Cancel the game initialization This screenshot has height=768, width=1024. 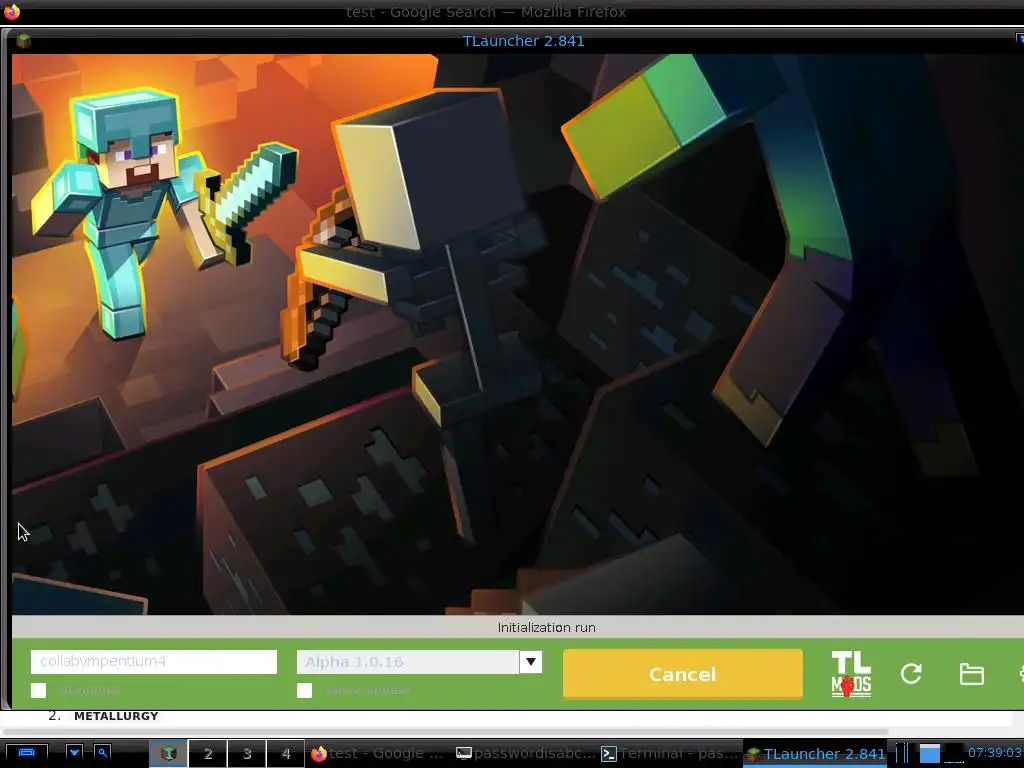[682, 674]
